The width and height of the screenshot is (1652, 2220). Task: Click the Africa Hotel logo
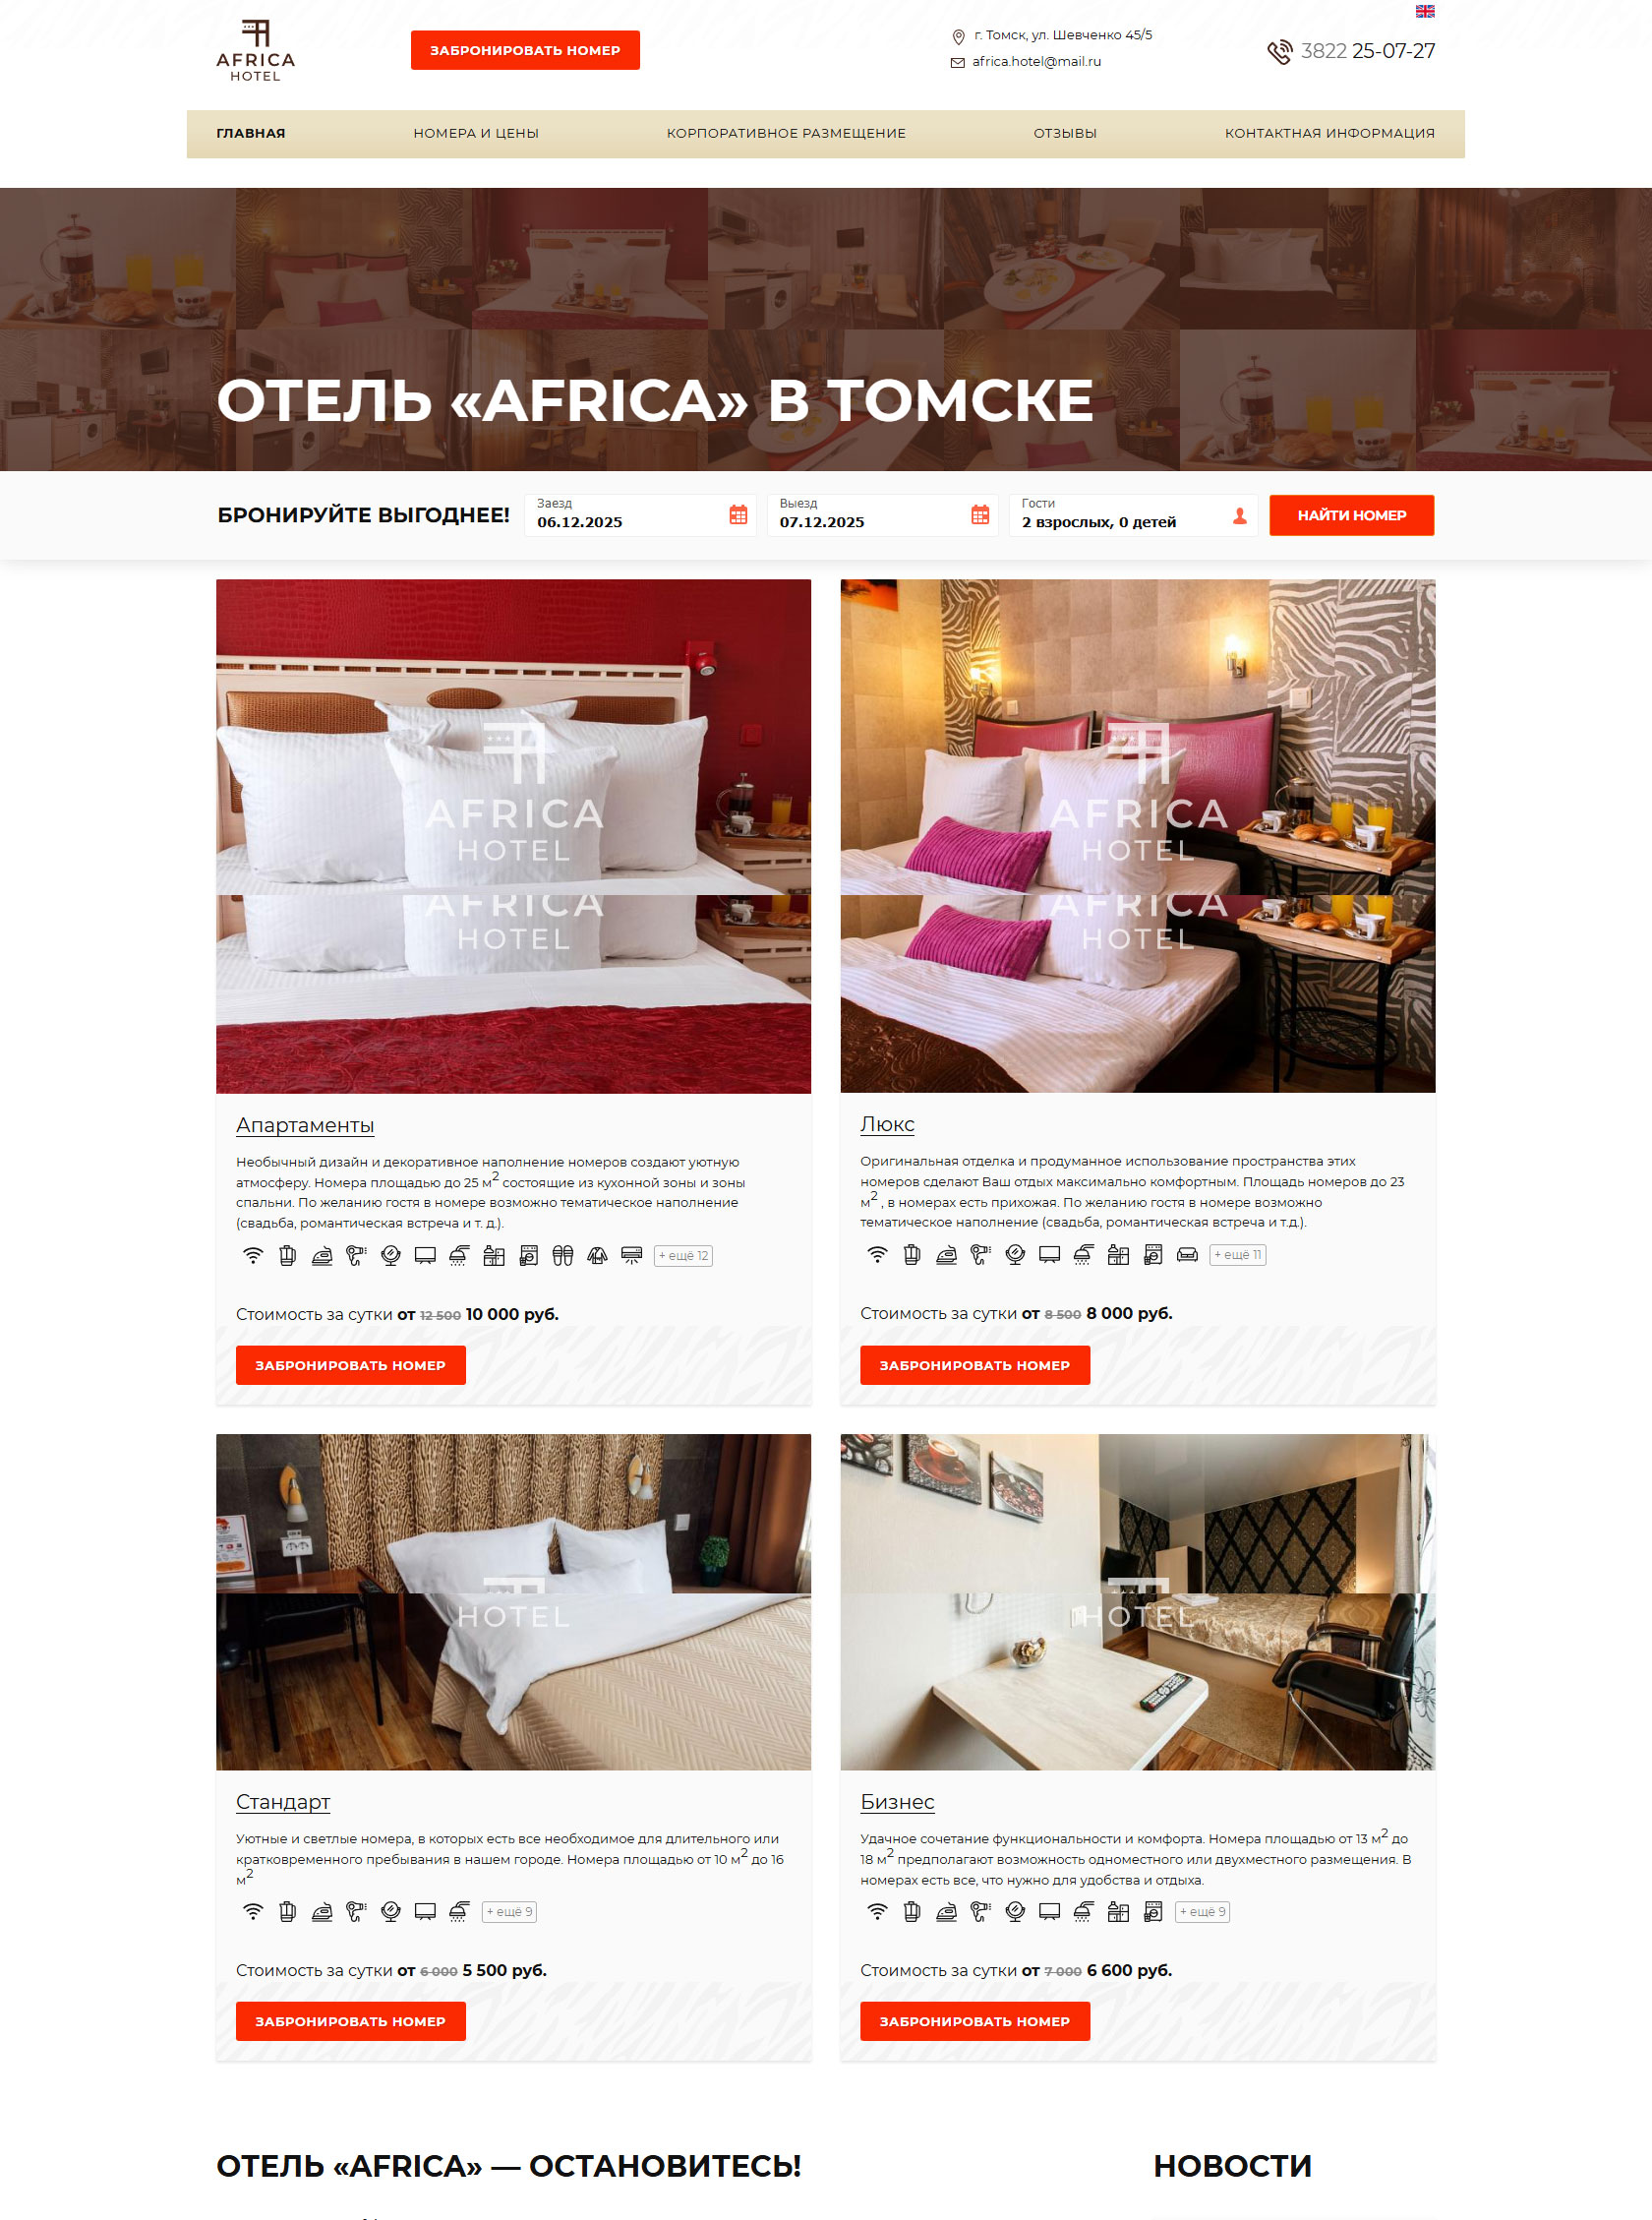point(256,50)
